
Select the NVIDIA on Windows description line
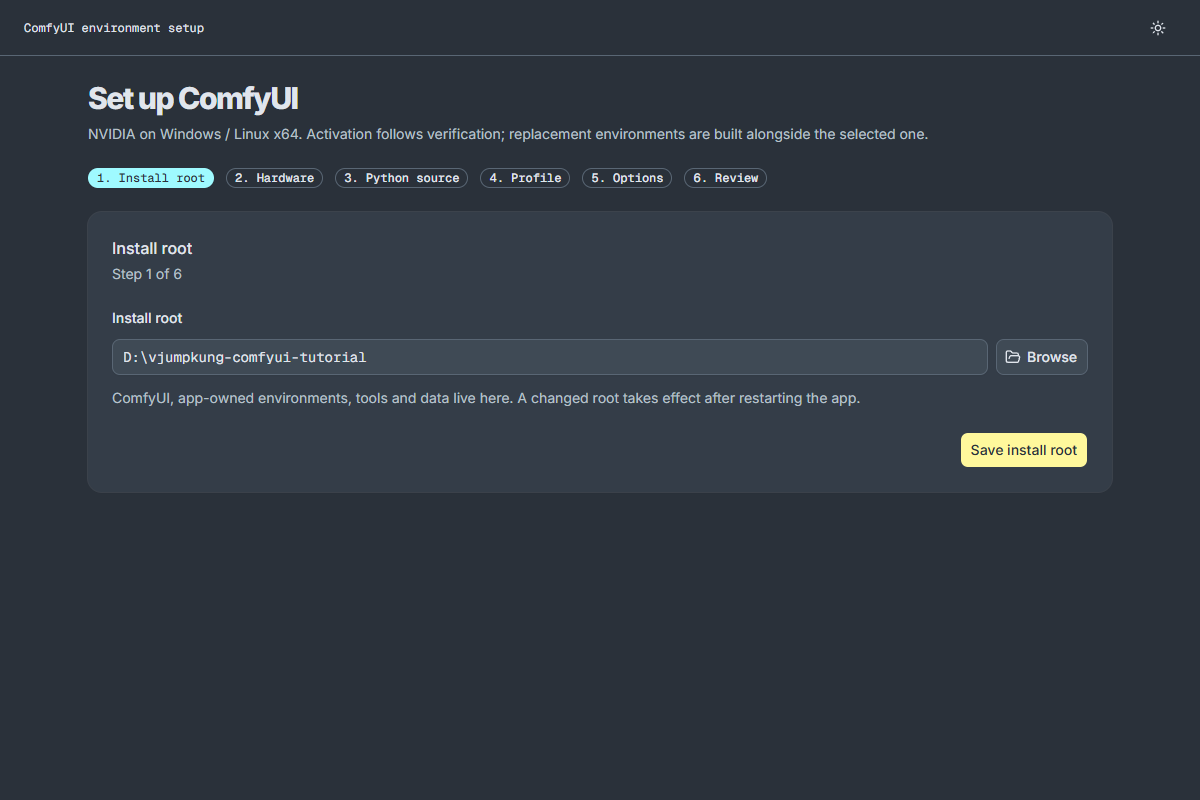(x=508, y=134)
